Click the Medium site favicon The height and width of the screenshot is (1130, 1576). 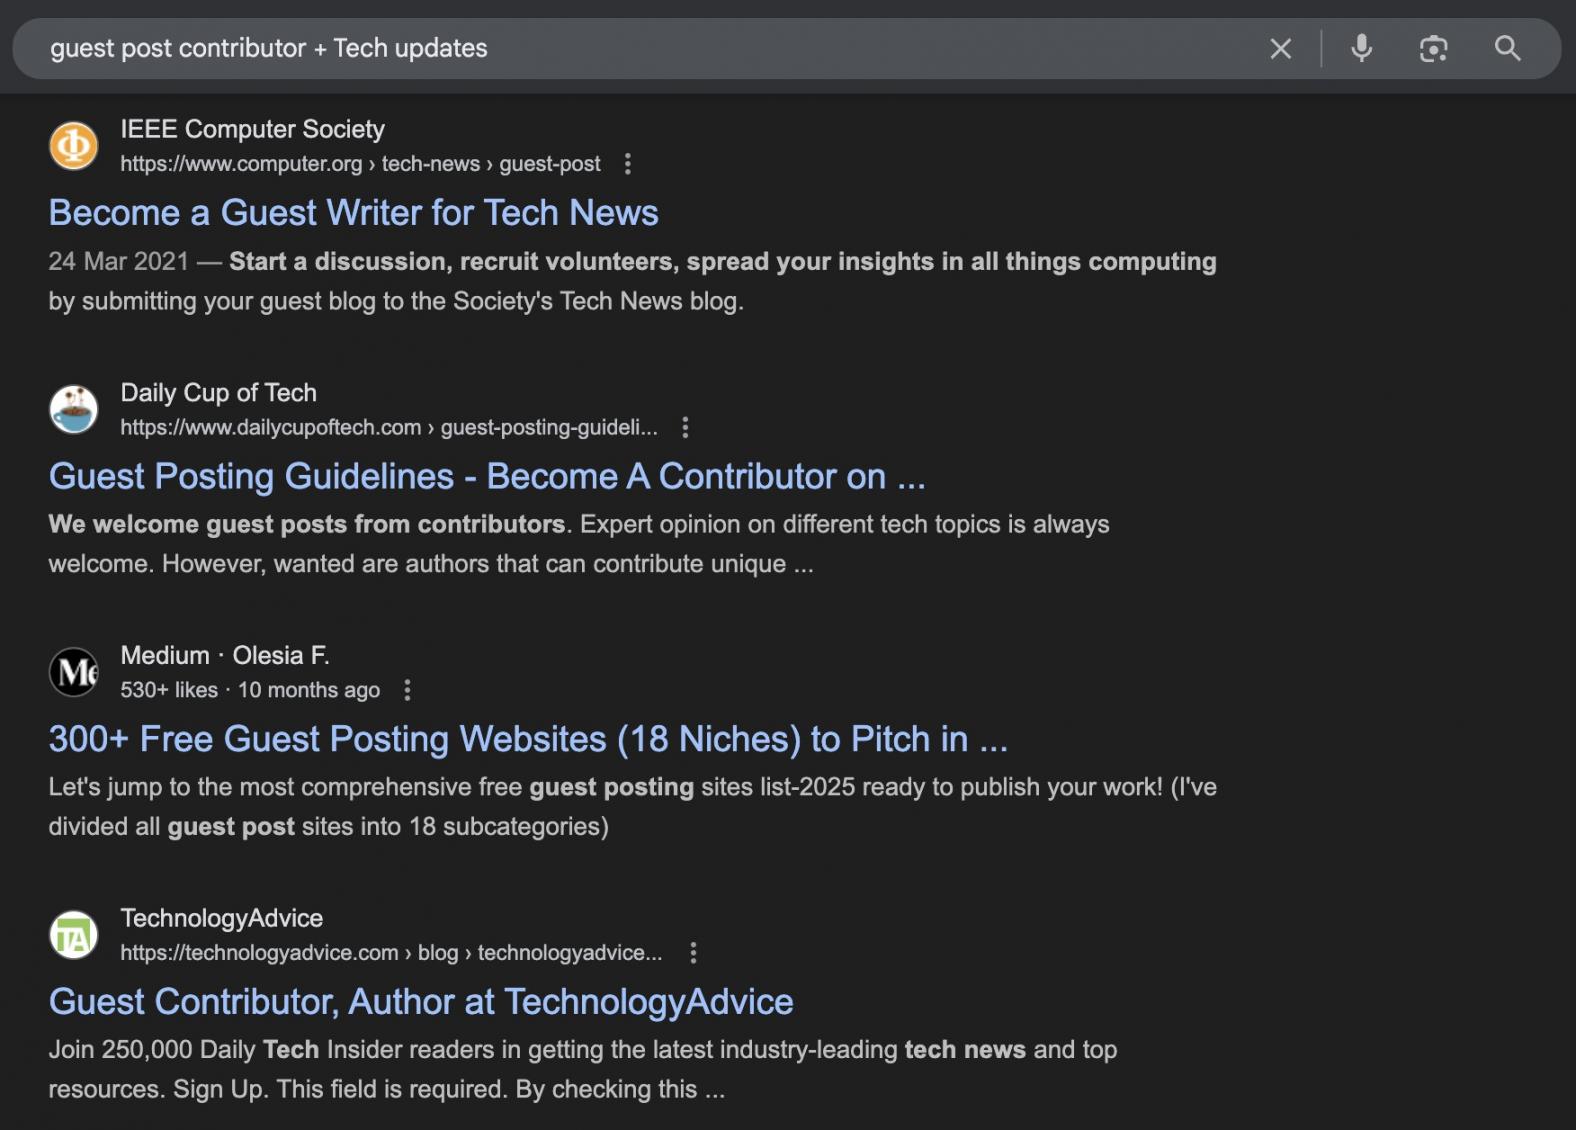tap(74, 671)
